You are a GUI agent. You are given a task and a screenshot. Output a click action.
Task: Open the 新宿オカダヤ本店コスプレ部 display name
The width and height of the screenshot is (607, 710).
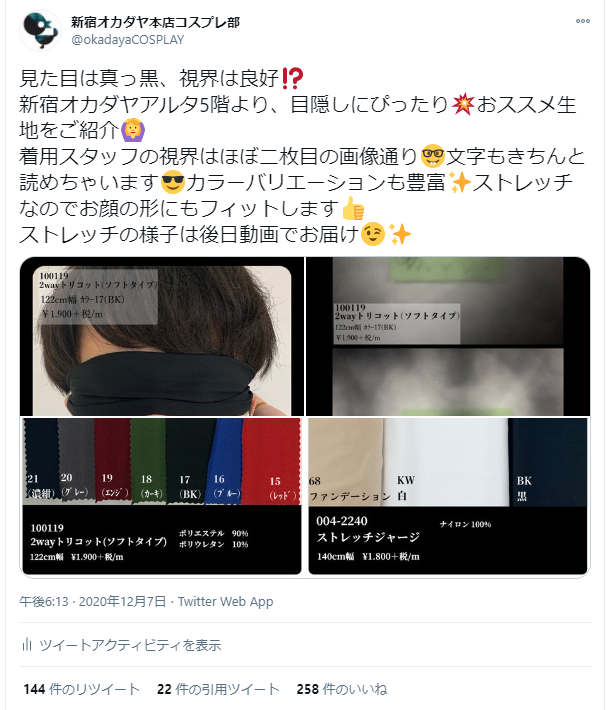coord(155,22)
